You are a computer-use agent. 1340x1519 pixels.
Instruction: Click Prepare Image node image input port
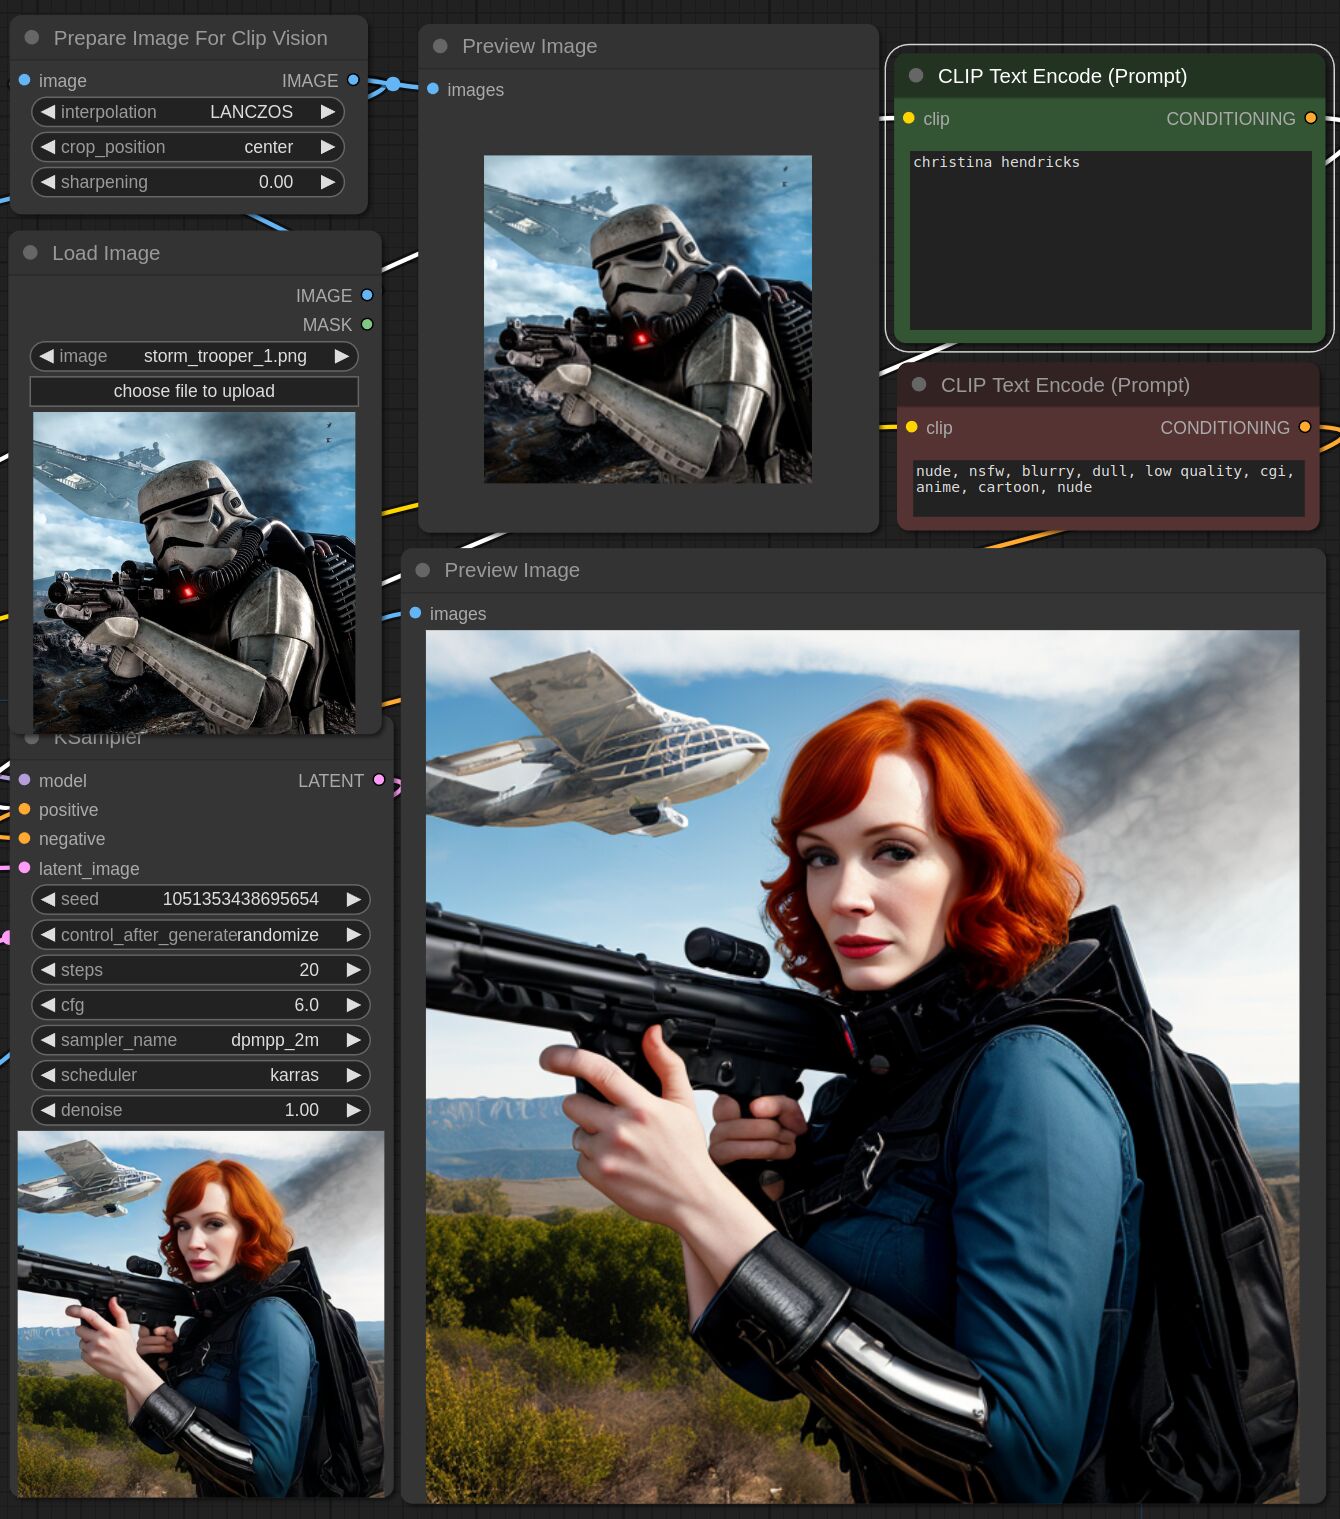[24, 80]
